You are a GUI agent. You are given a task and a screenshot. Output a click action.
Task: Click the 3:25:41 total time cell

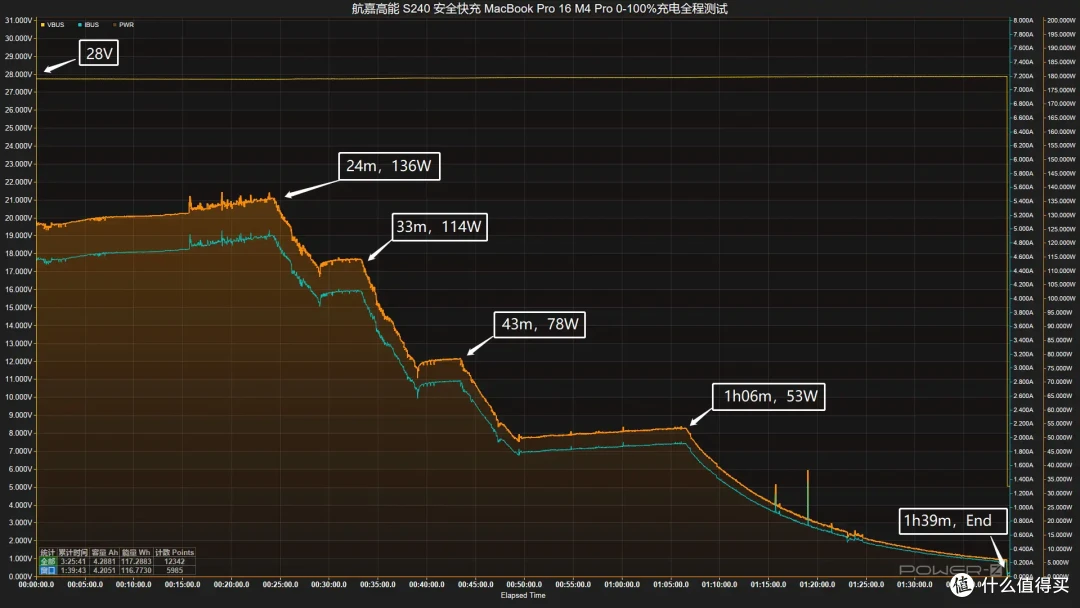73,561
